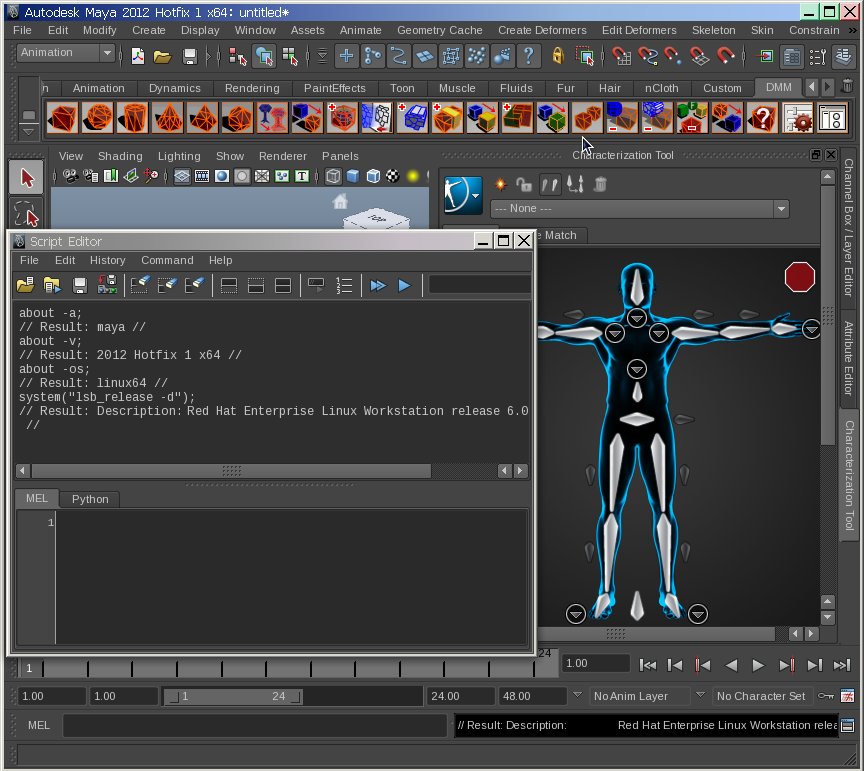Image resolution: width=864 pixels, height=771 pixels.
Task: Open the No Anim Layer dropdown arrow
Action: 577,695
